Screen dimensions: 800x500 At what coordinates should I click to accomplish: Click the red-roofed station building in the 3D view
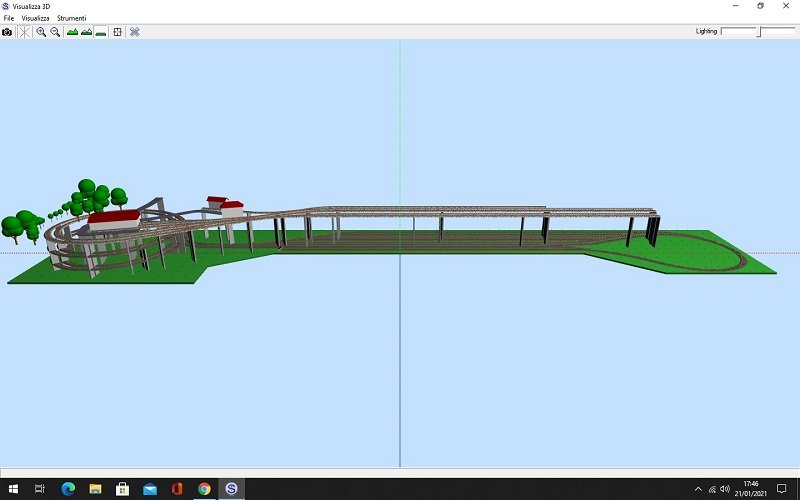(x=112, y=219)
